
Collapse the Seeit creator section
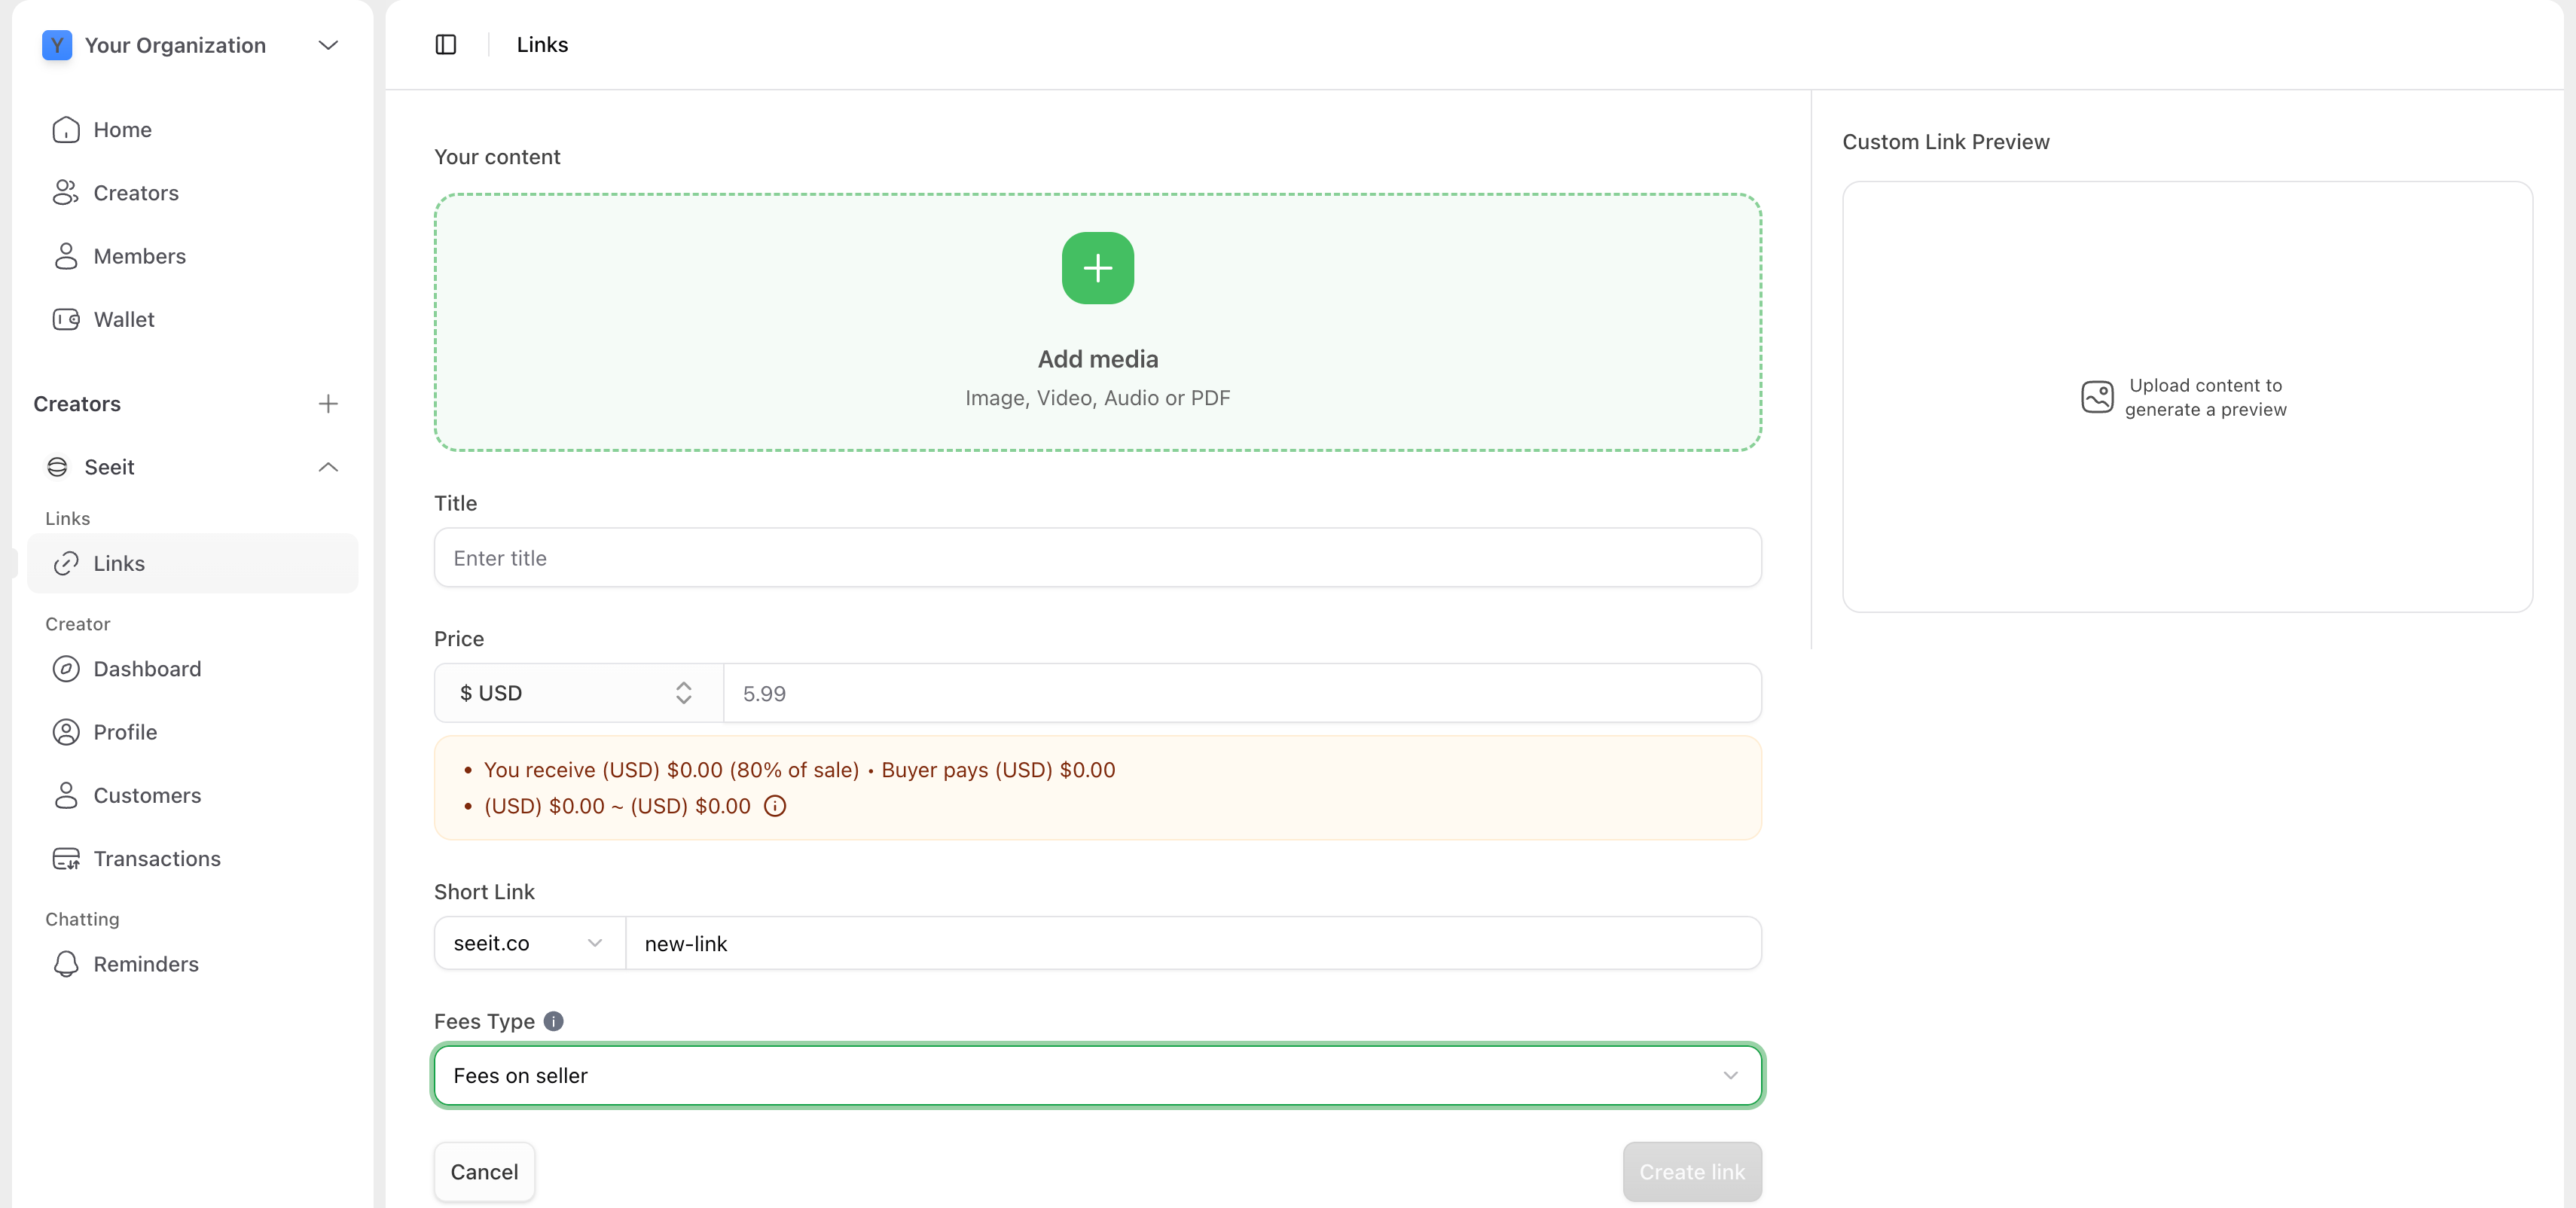[x=327, y=467]
